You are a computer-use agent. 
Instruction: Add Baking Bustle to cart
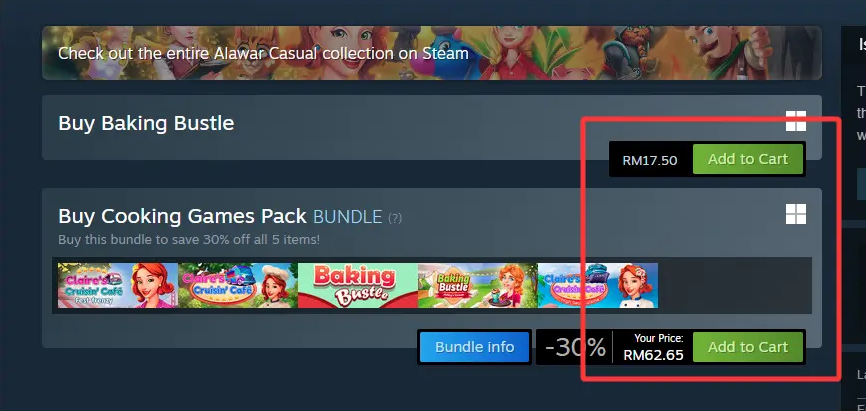[748, 159]
